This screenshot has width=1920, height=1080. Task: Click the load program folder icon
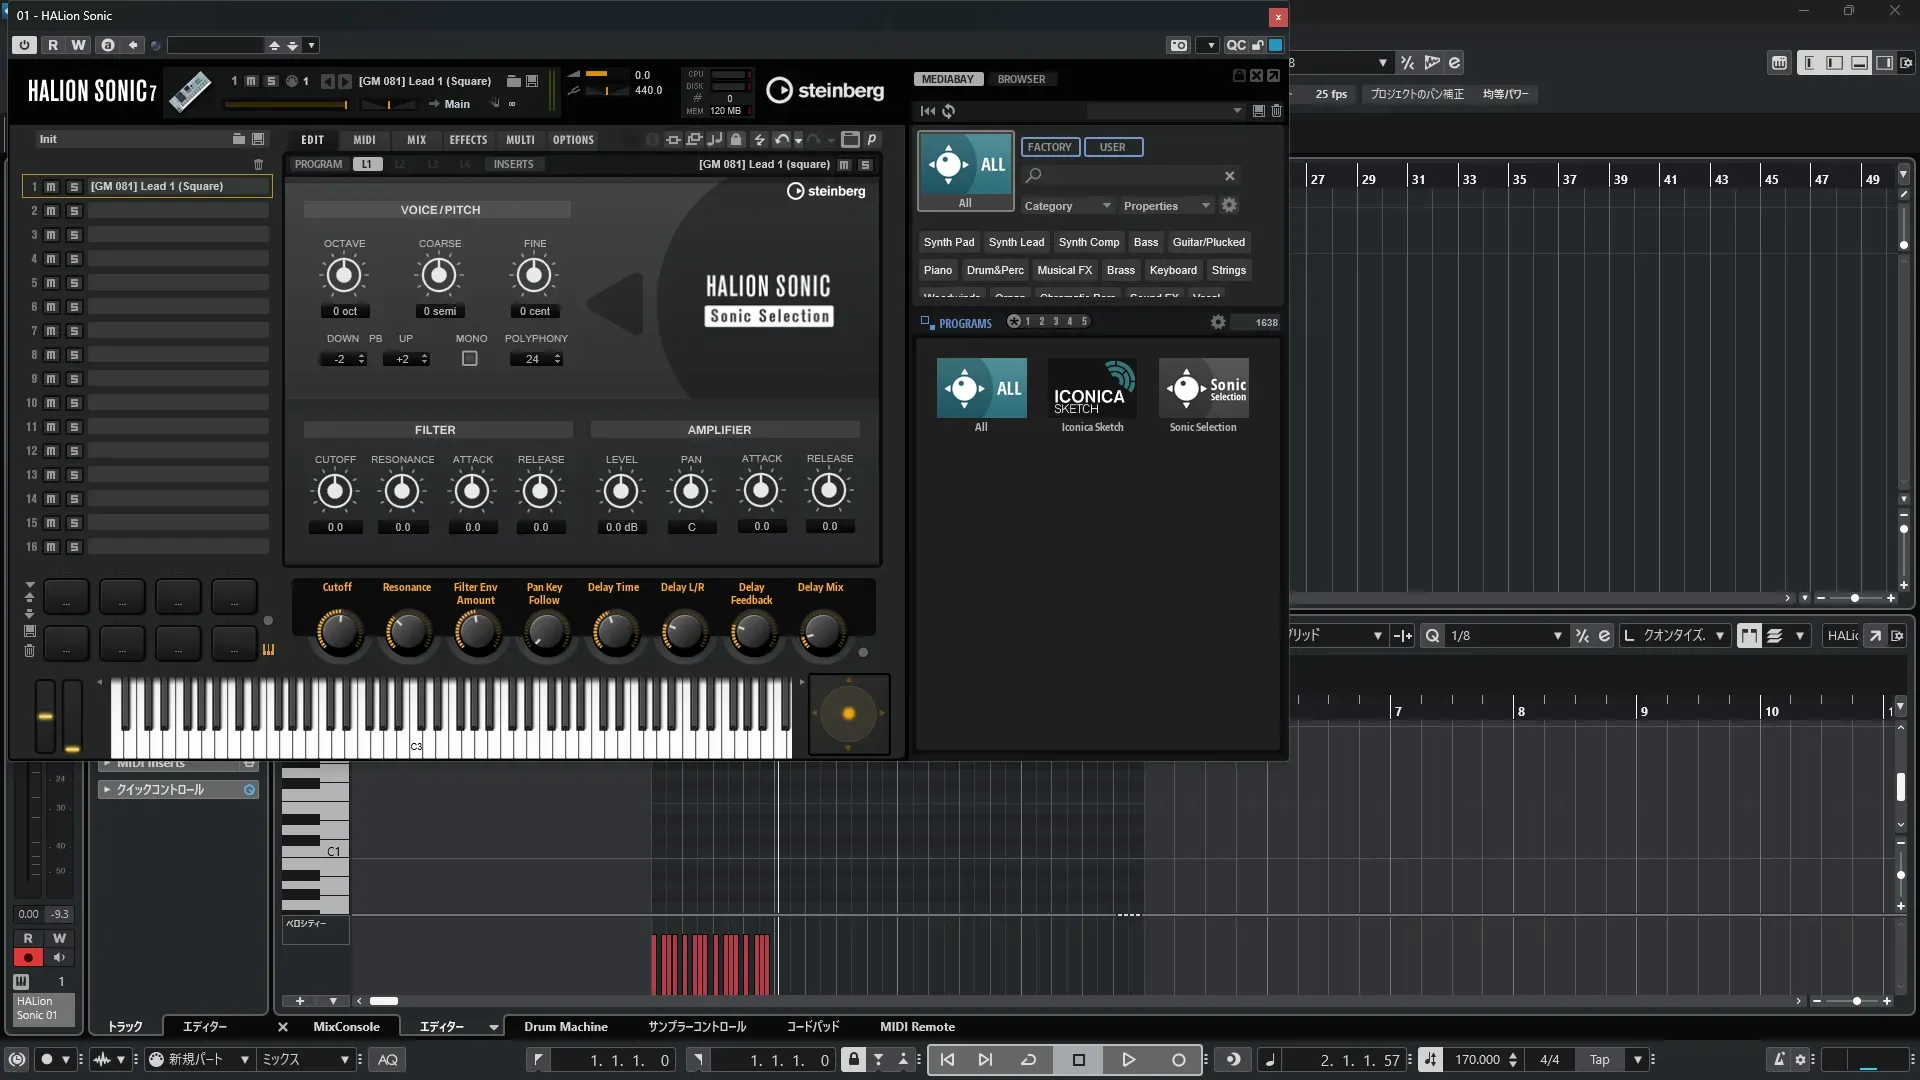(514, 81)
